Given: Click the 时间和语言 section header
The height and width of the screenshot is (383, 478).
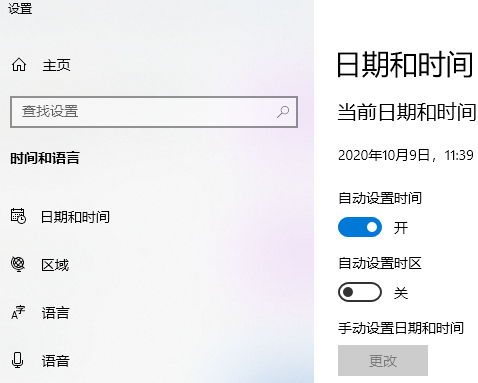Looking at the screenshot, I should click(45, 158).
